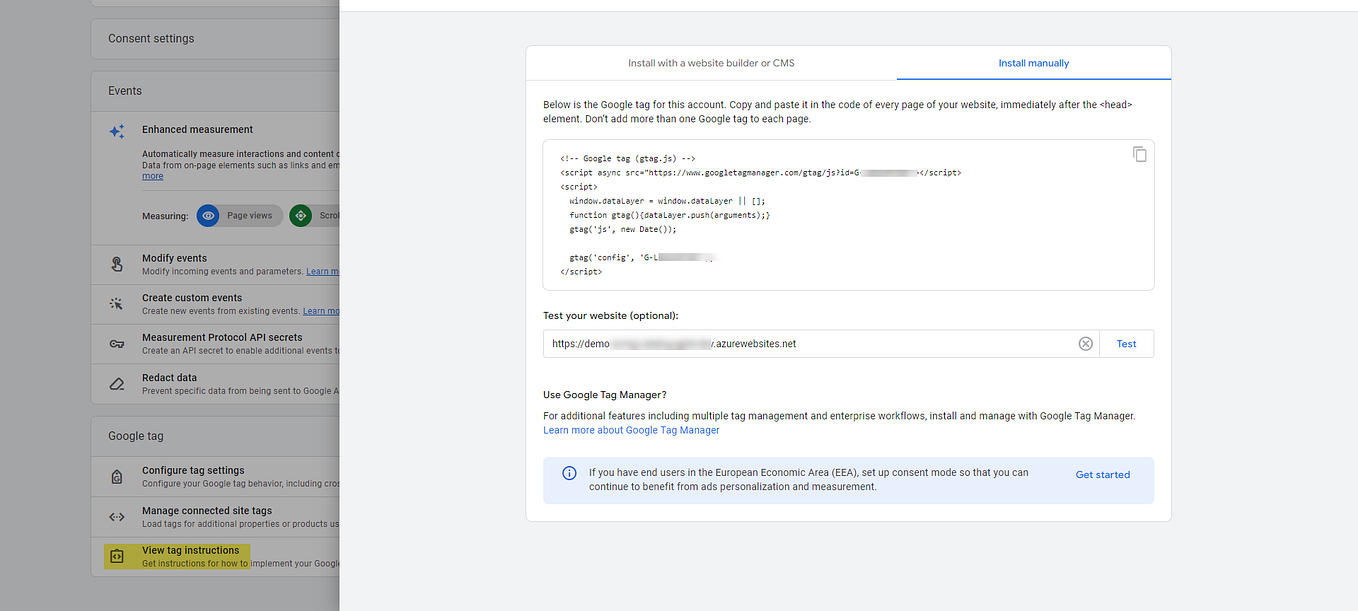
Task: Select the Manage connected site tags icon
Action: pyautogui.click(x=116, y=516)
